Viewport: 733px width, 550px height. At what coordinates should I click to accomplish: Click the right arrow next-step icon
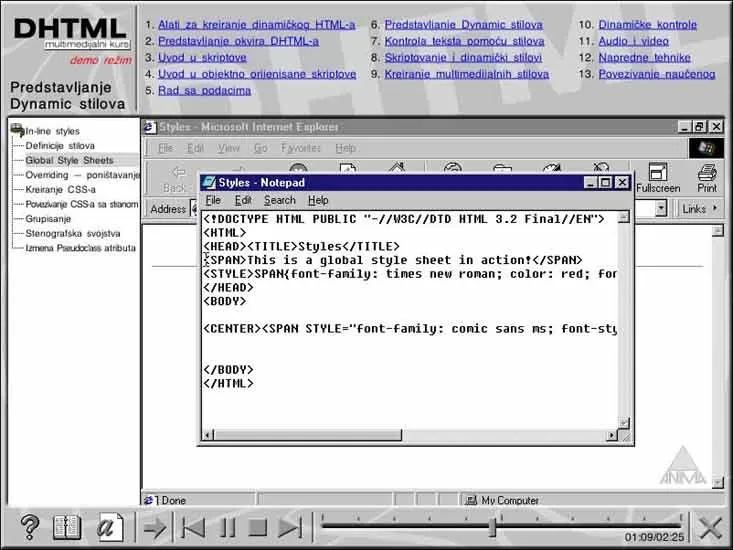[154, 528]
